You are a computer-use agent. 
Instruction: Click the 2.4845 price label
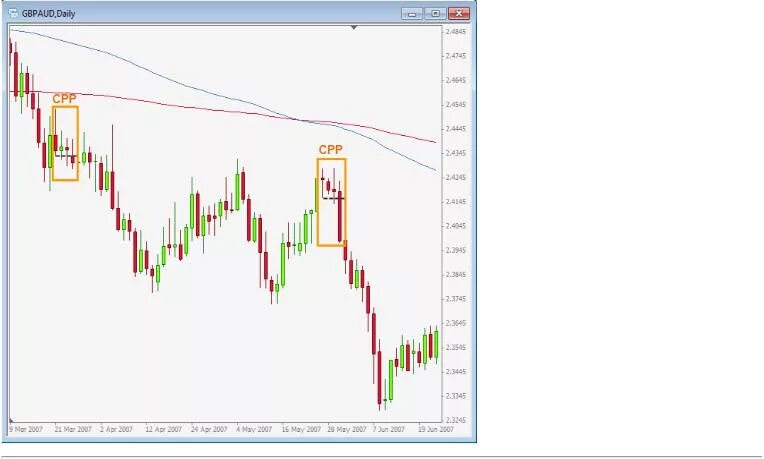pyautogui.click(x=456, y=32)
